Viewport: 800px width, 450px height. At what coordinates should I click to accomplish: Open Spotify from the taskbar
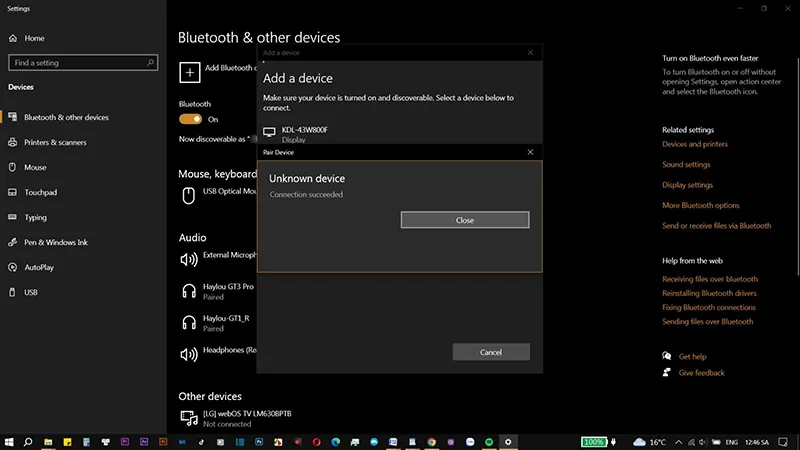(x=489, y=441)
